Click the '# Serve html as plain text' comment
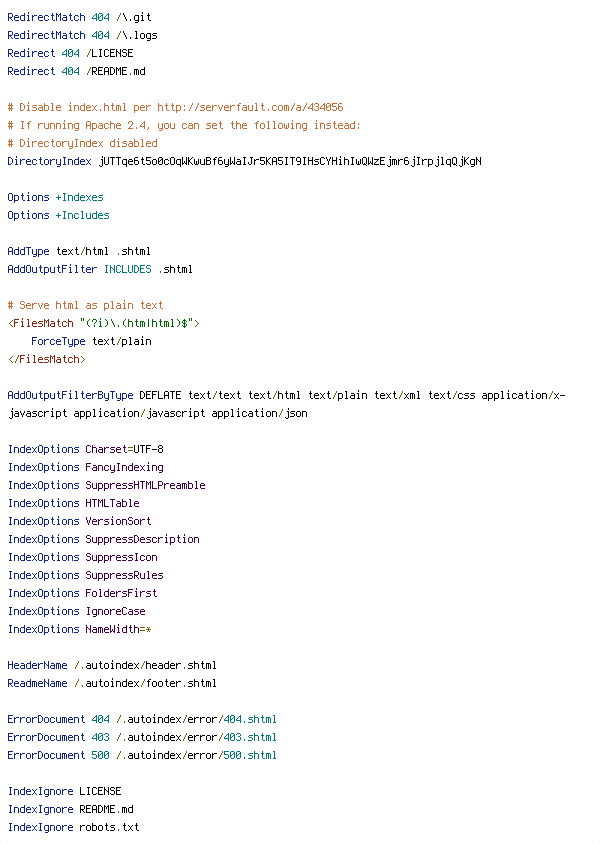The image size is (600, 844). click(x=85, y=305)
